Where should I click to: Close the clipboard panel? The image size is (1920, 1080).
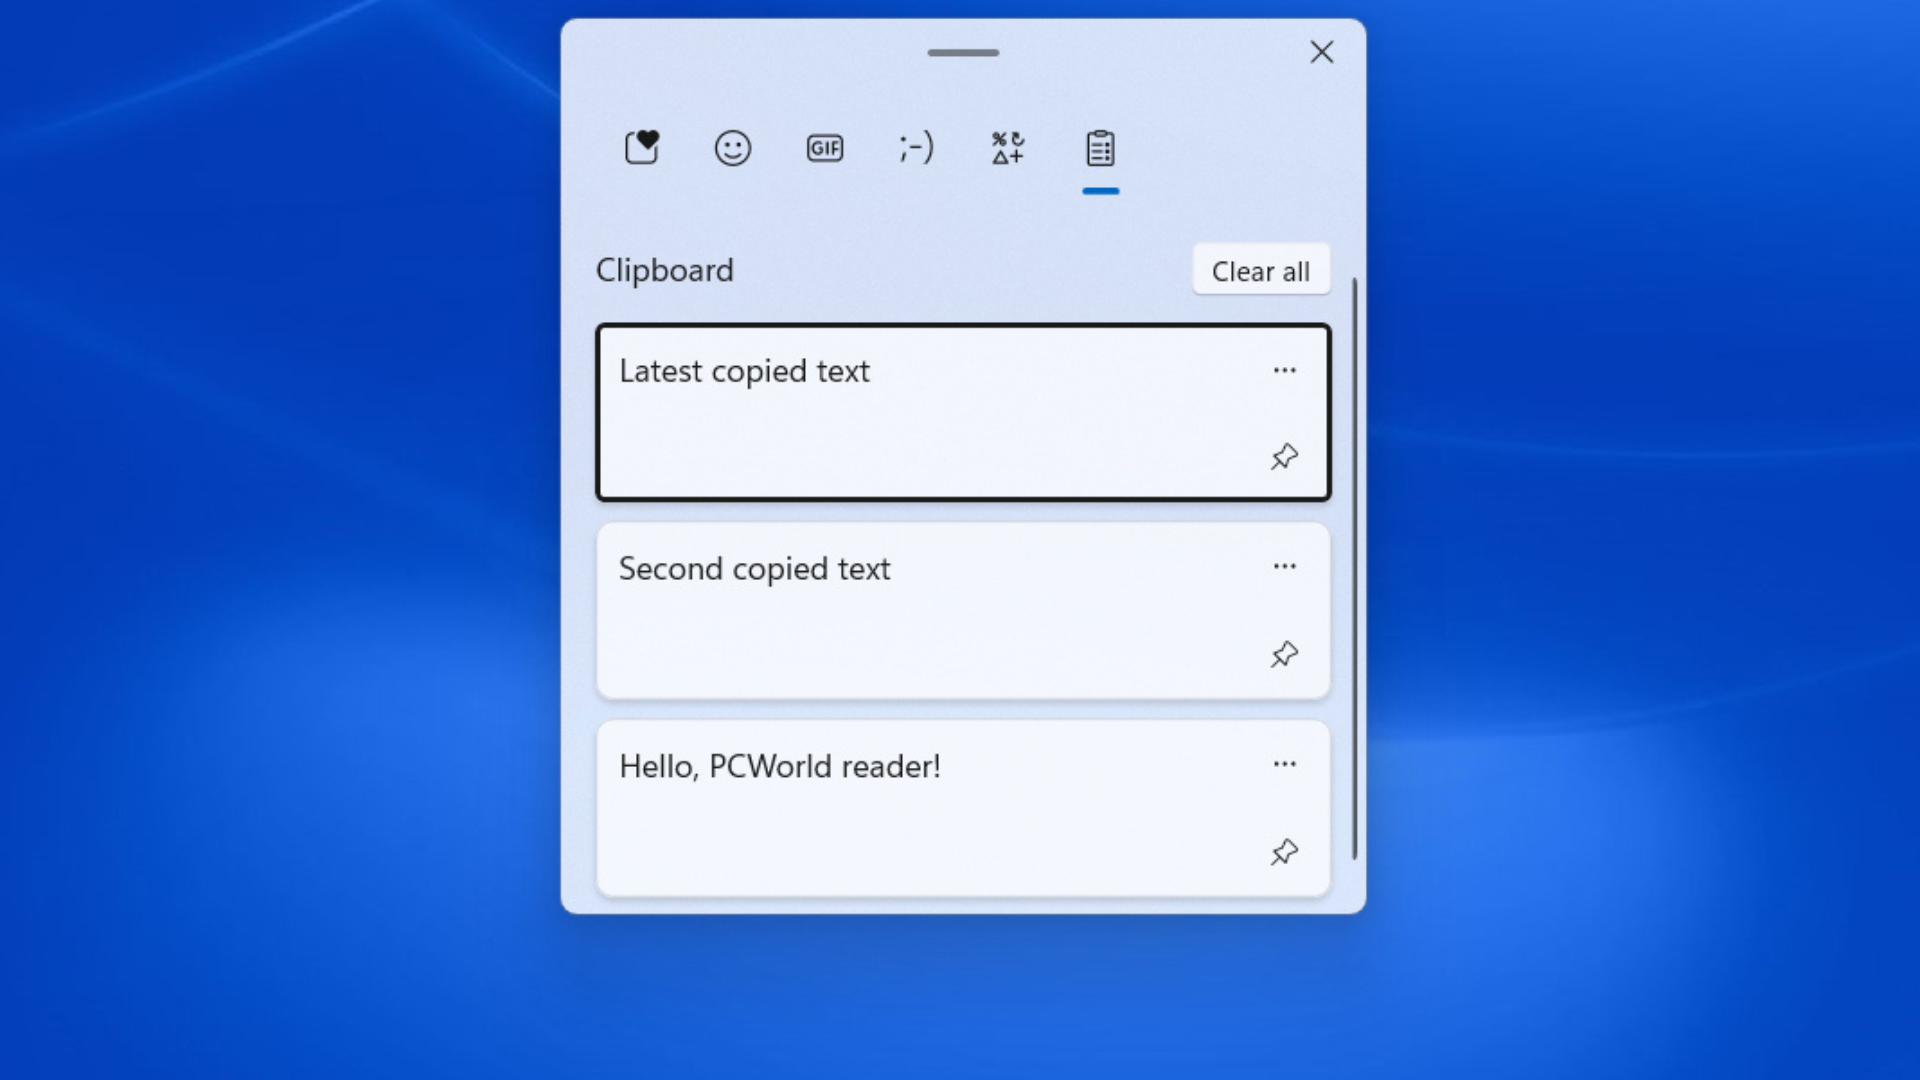click(x=1321, y=52)
